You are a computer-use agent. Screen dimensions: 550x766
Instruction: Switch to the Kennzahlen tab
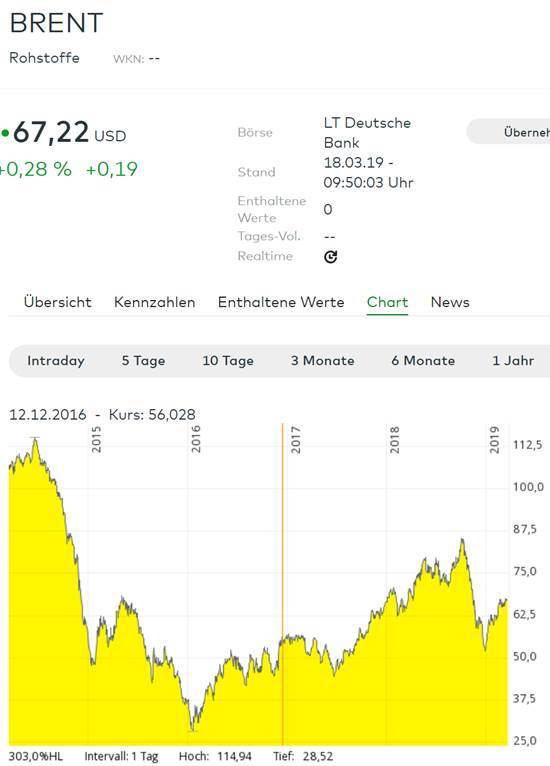[x=154, y=302]
